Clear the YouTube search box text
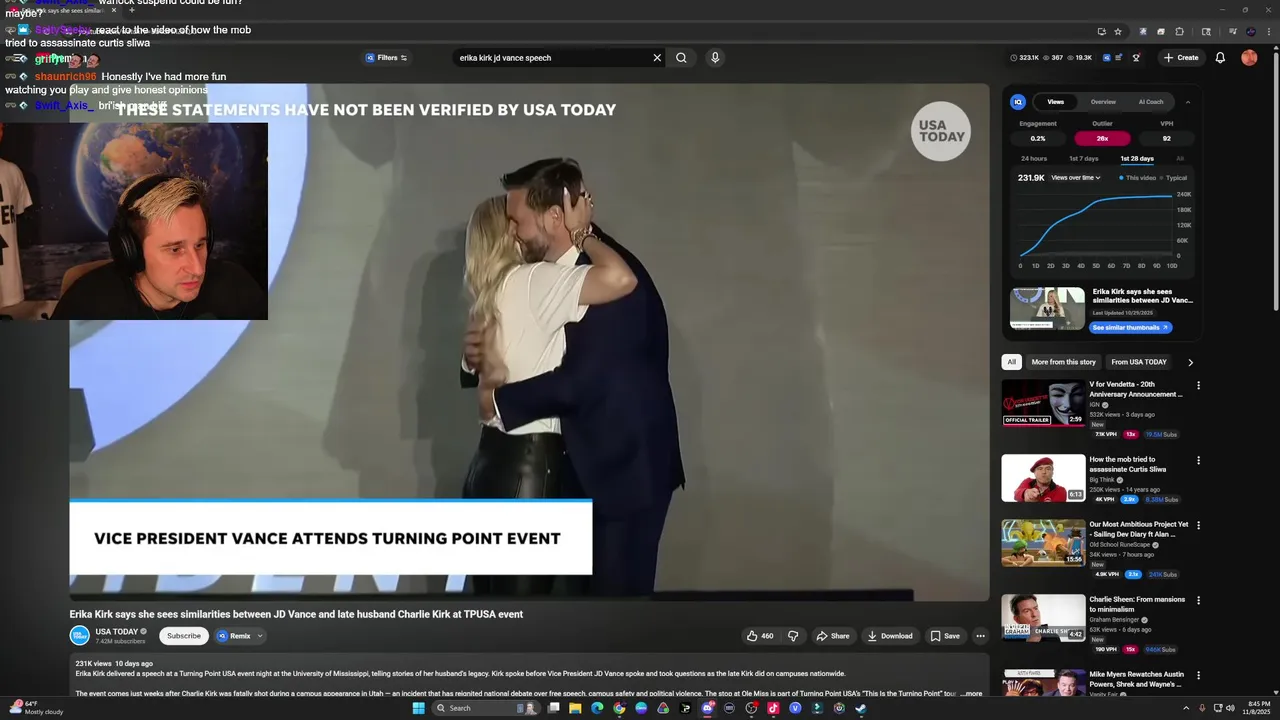The image size is (1280, 720). pos(657,58)
